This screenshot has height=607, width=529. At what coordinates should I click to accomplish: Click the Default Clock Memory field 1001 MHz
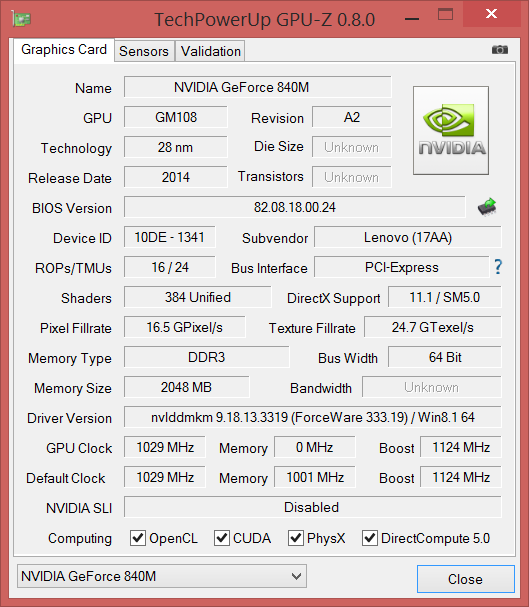point(315,477)
